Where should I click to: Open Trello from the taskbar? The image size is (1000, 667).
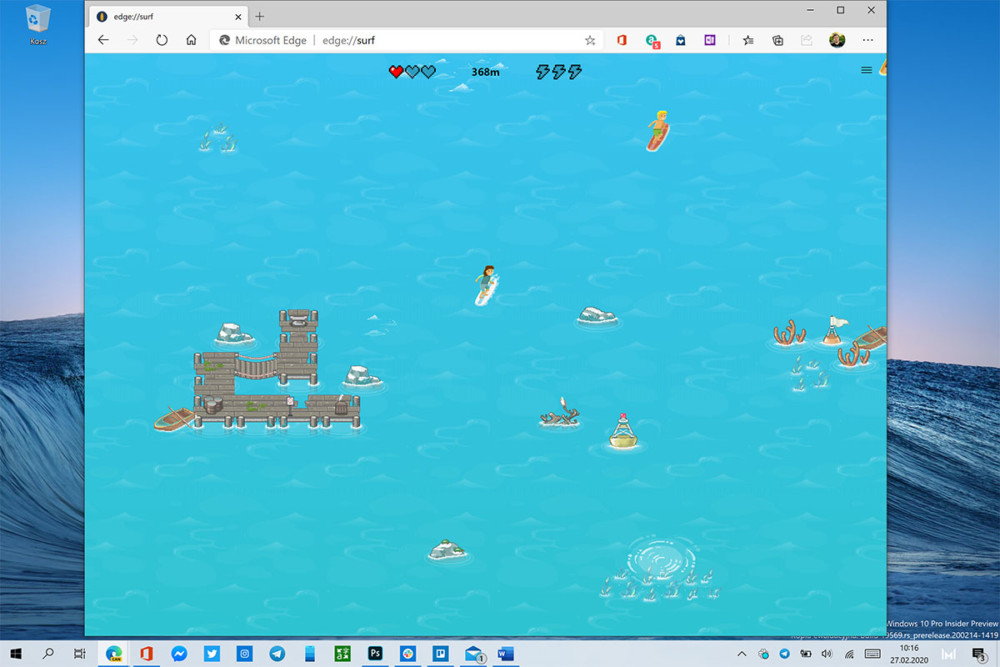(440, 654)
